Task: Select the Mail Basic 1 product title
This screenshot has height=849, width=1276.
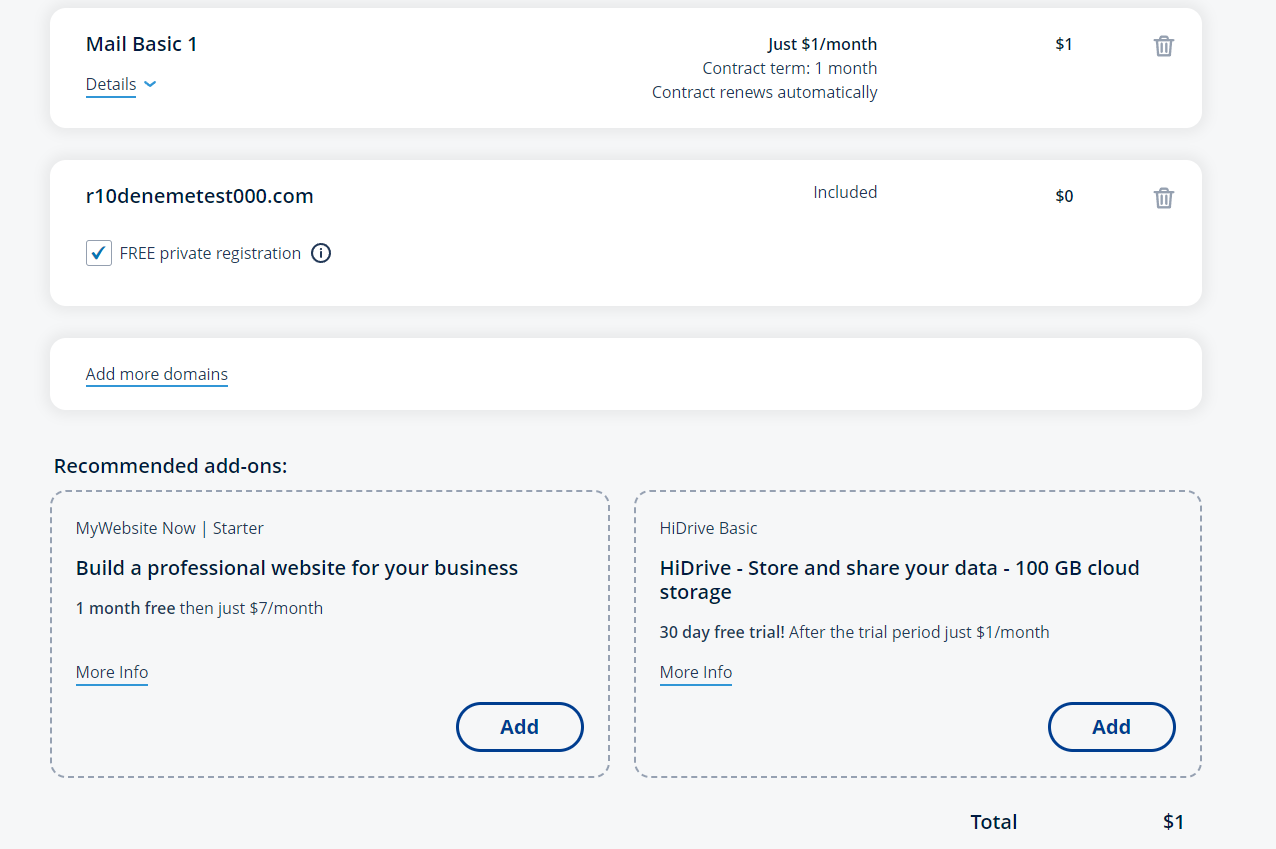Action: pyautogui.click(x=142, y=44)
